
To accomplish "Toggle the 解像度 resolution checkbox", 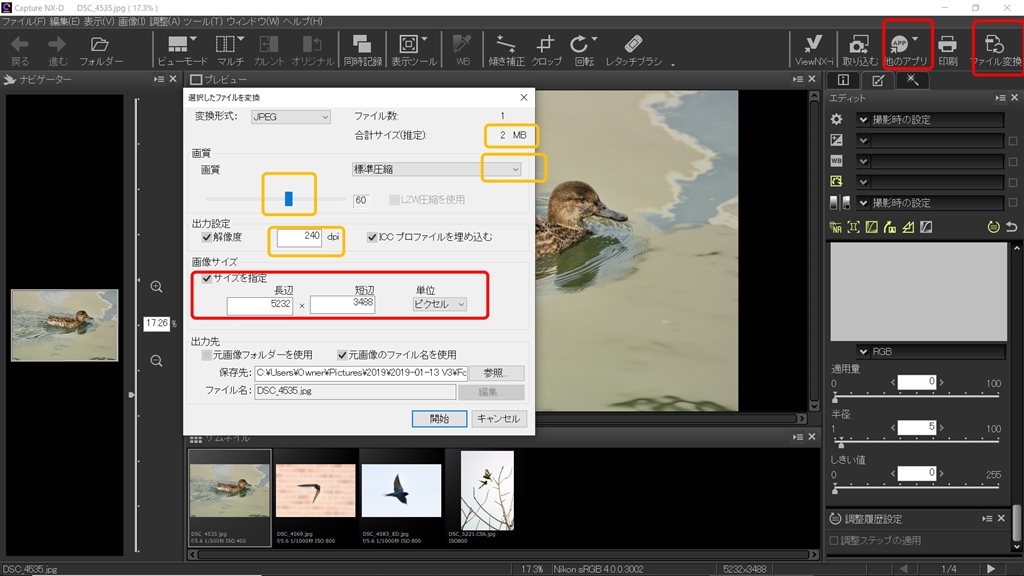I will tap(207, 238).
